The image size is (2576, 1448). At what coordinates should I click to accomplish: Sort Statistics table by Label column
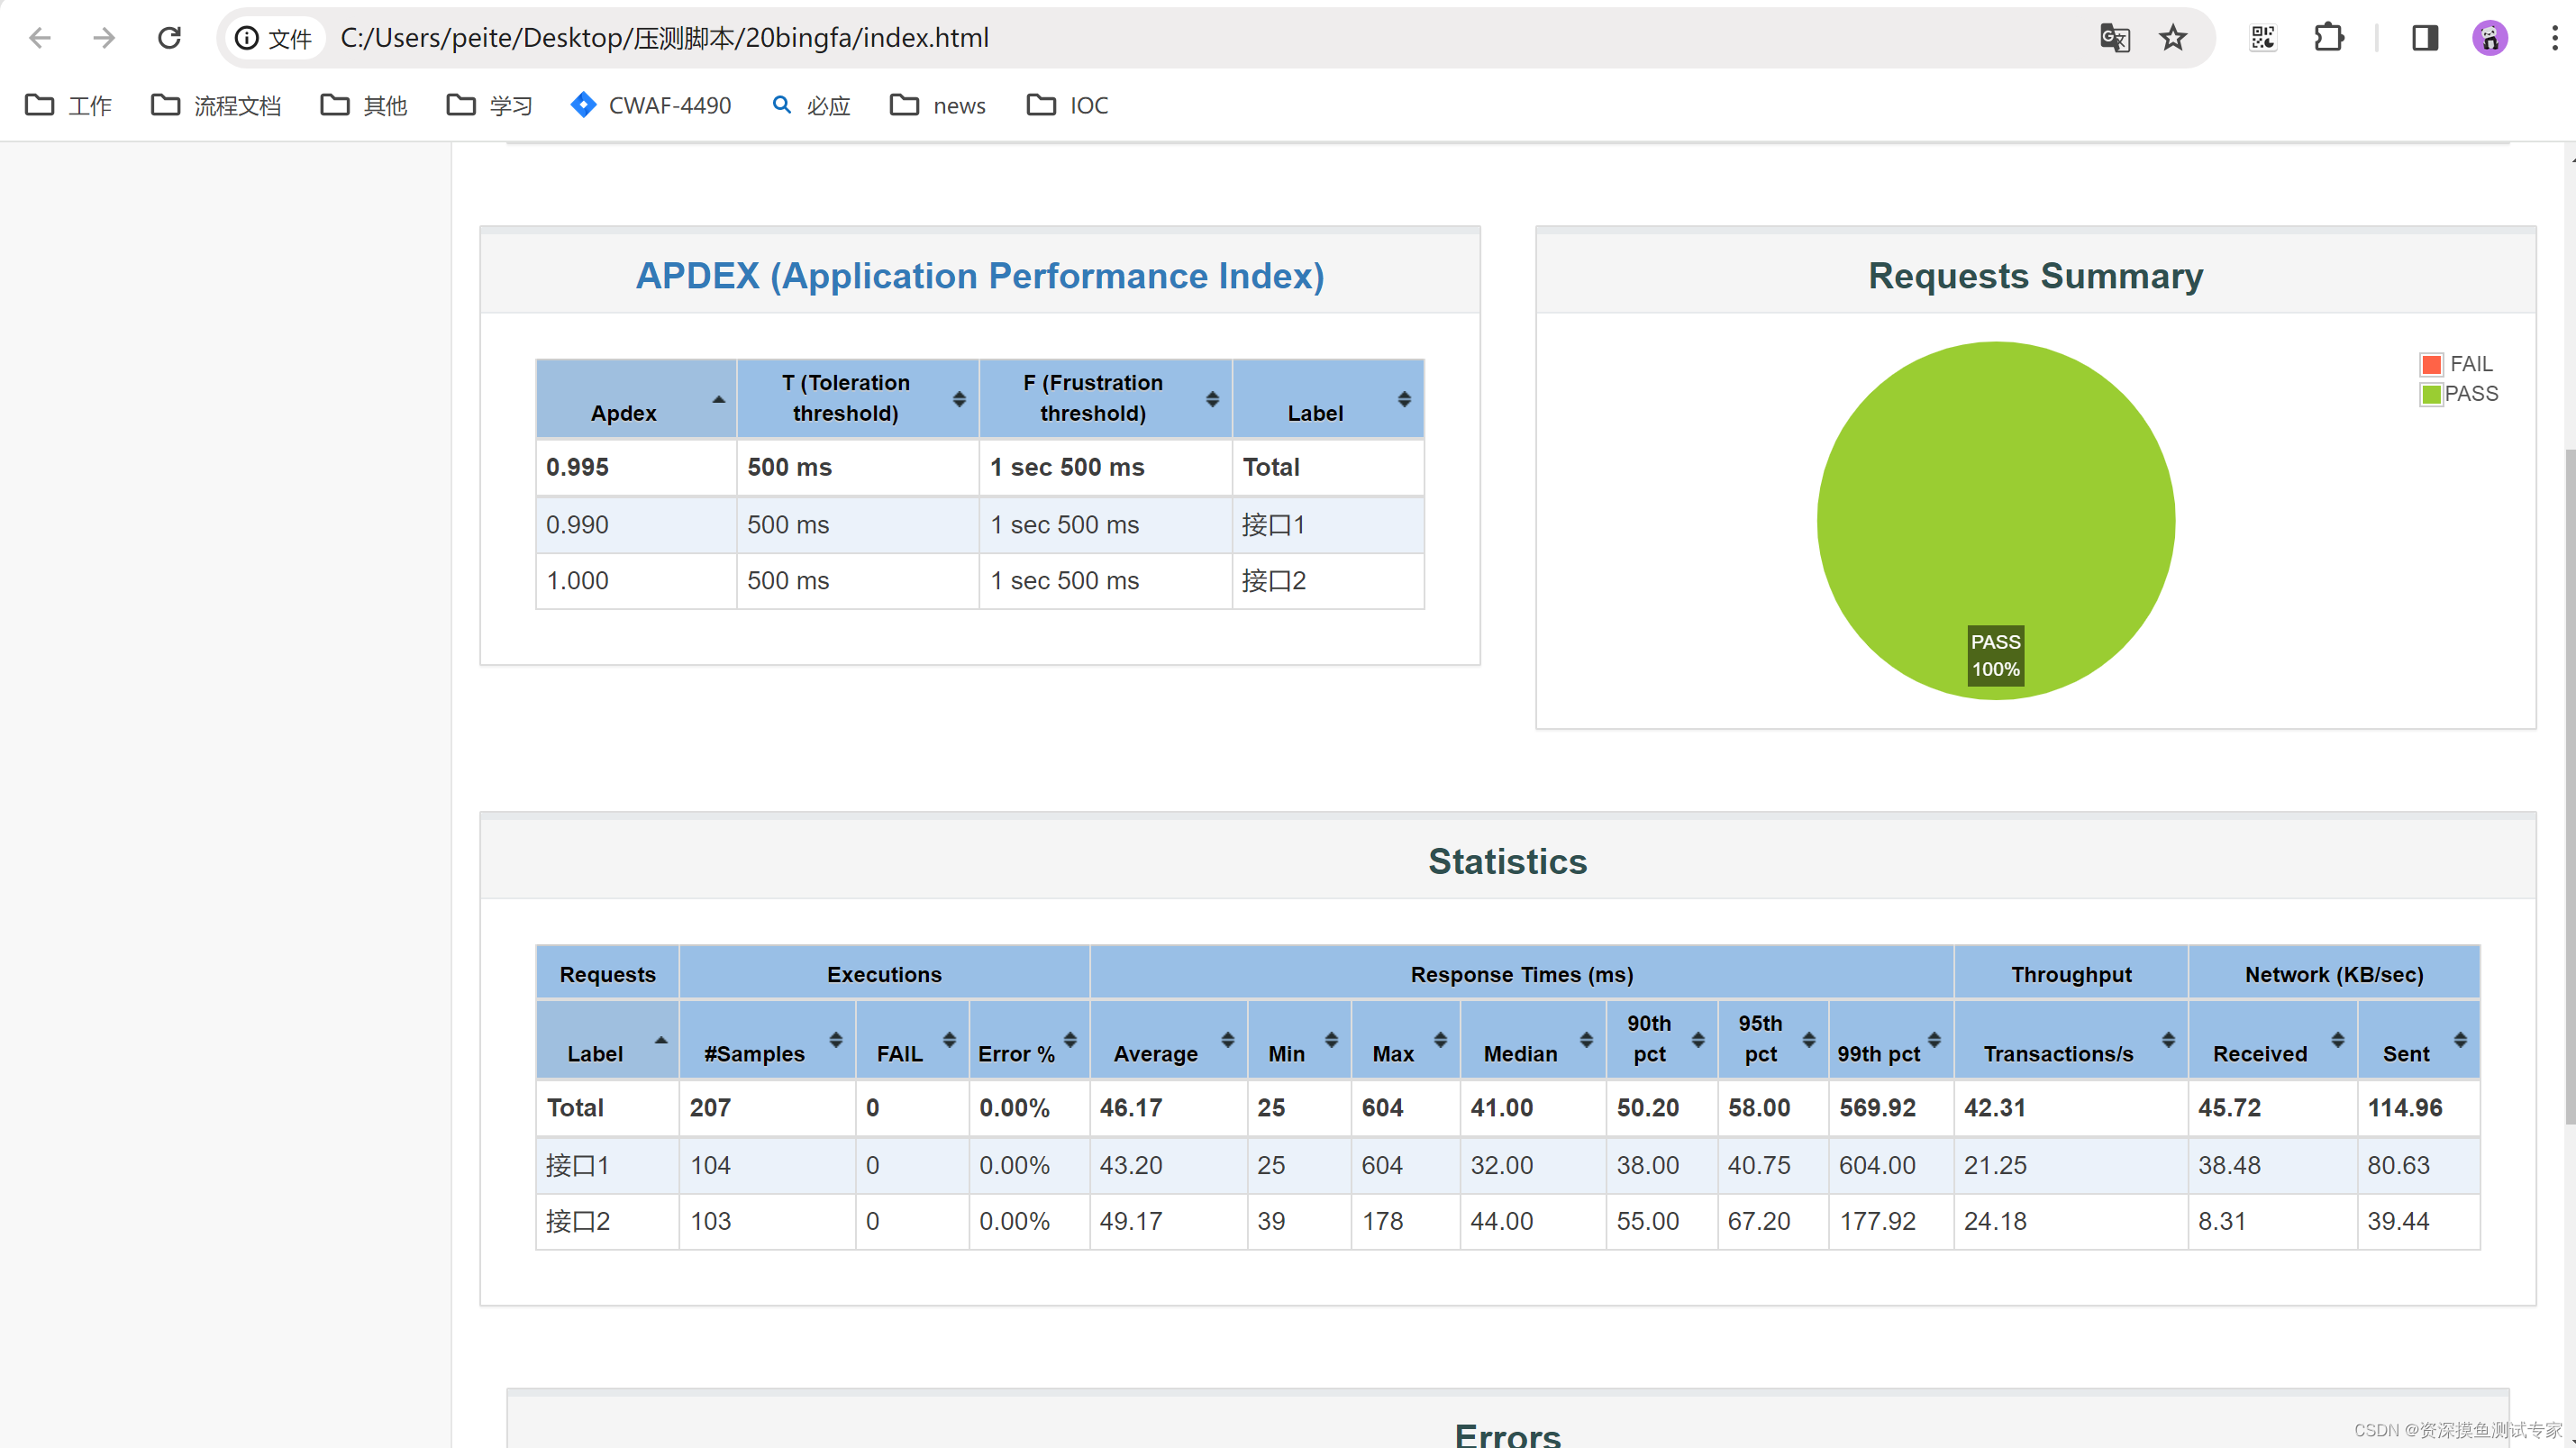(607, 1040)
